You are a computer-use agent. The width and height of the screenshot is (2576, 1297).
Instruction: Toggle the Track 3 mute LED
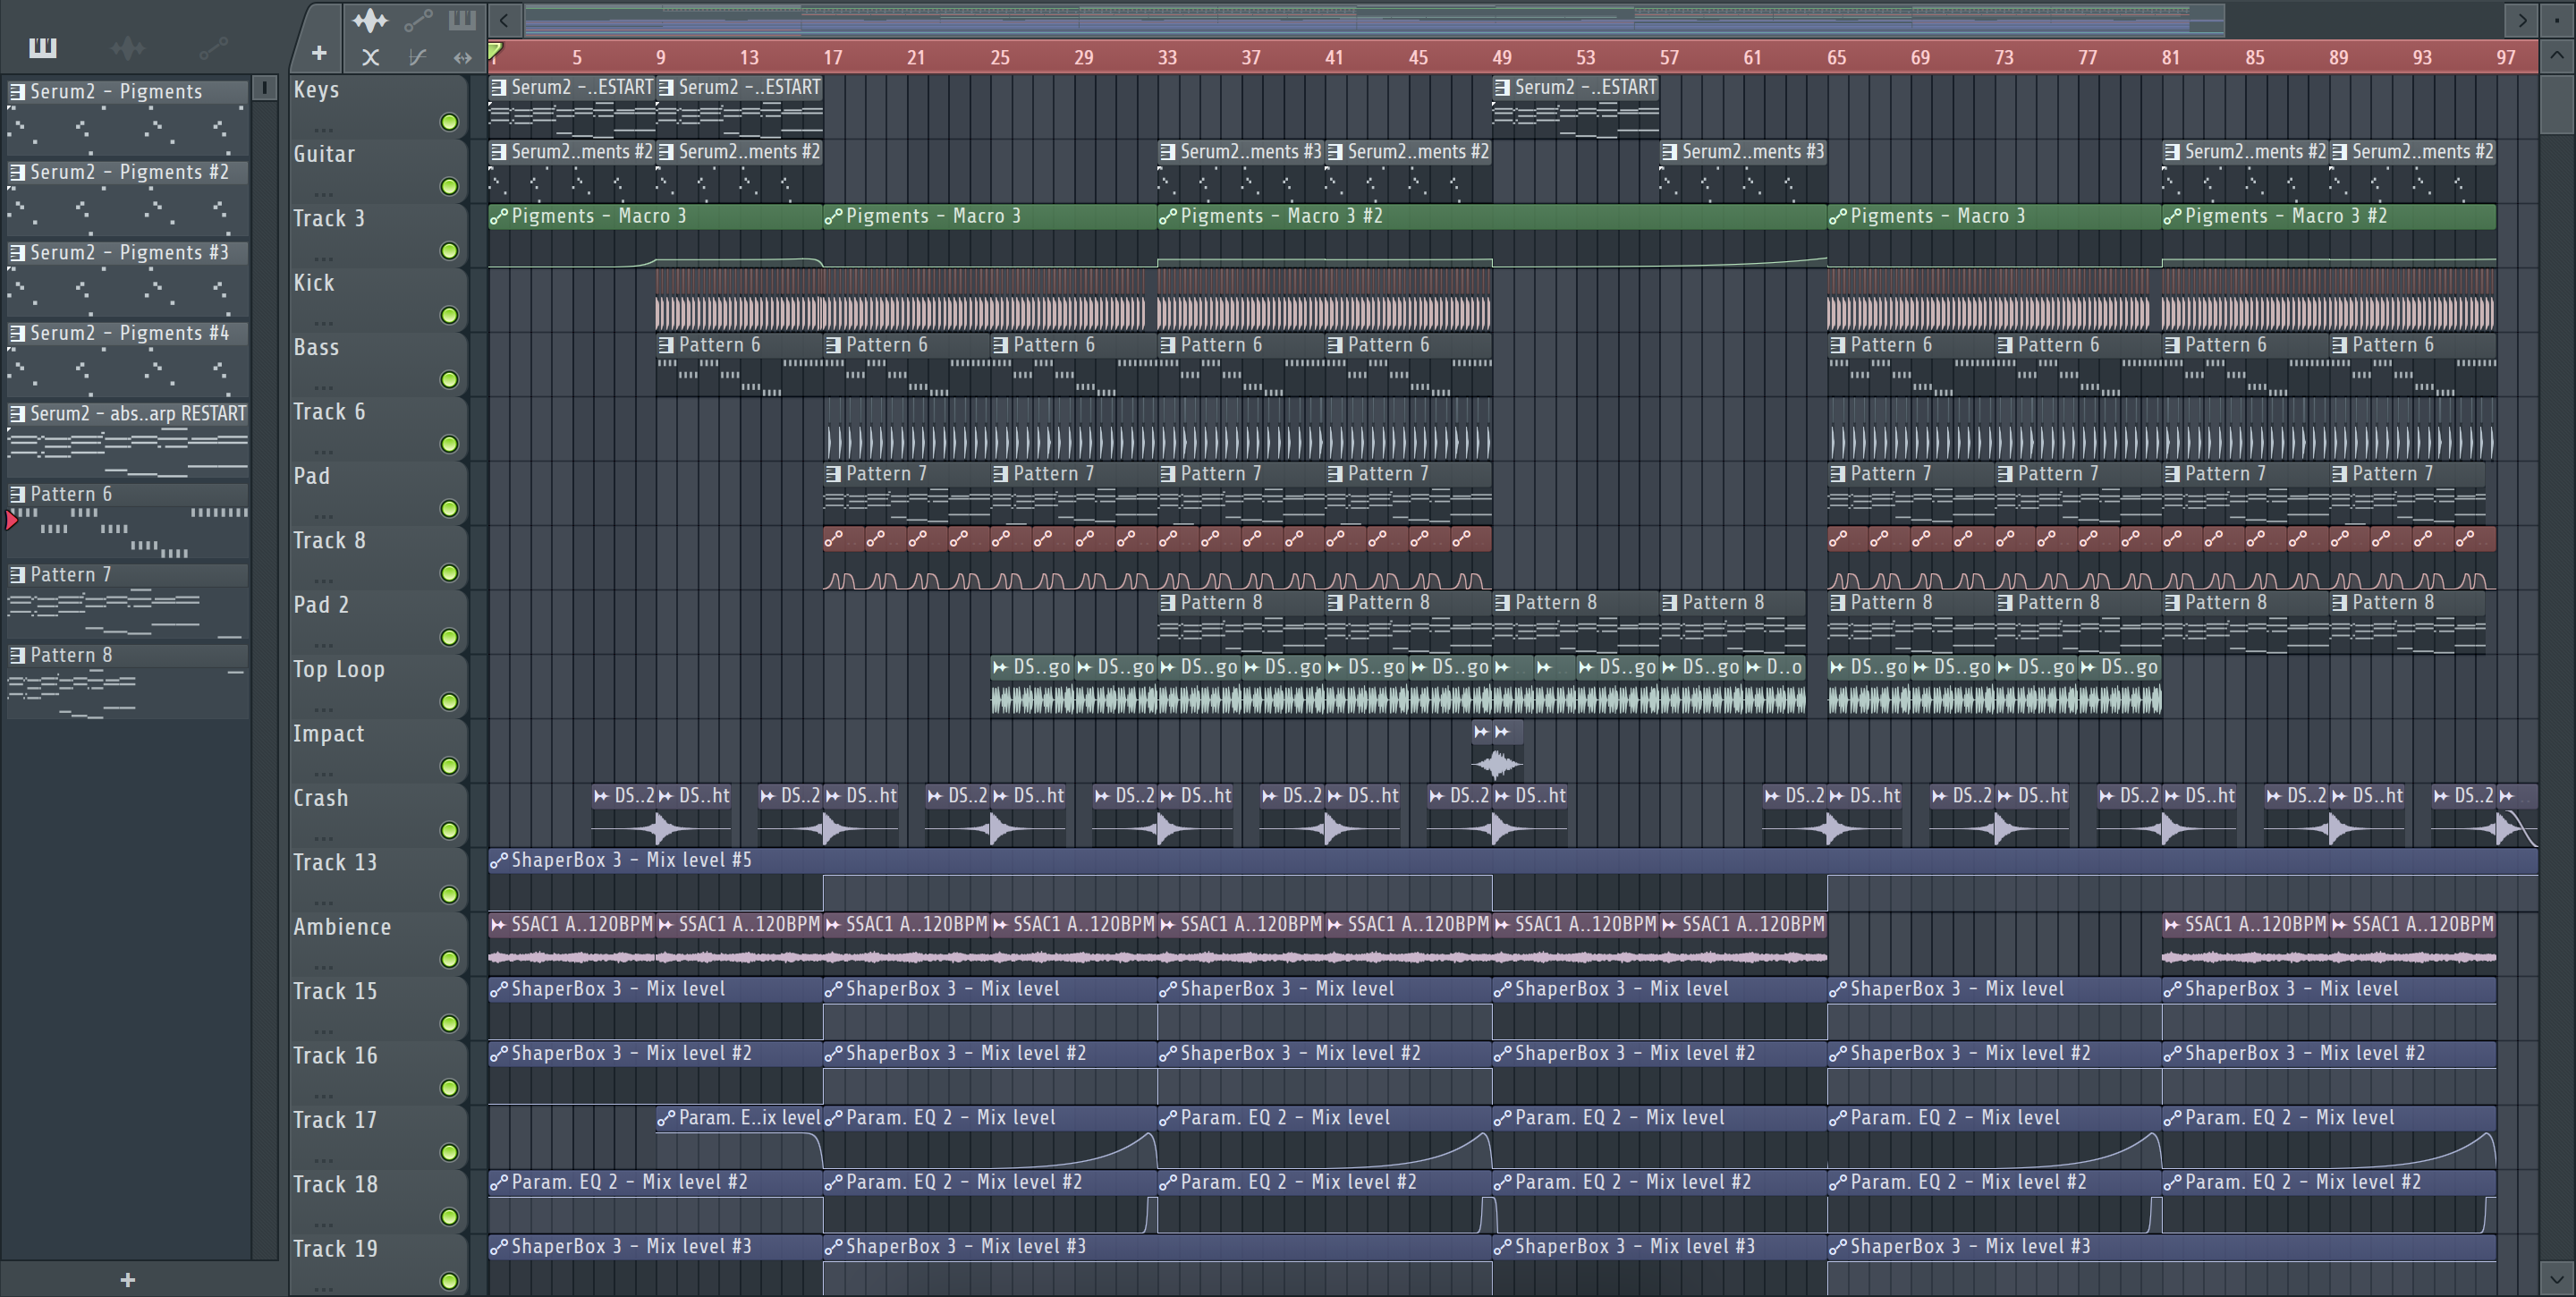tap(449, 251)
